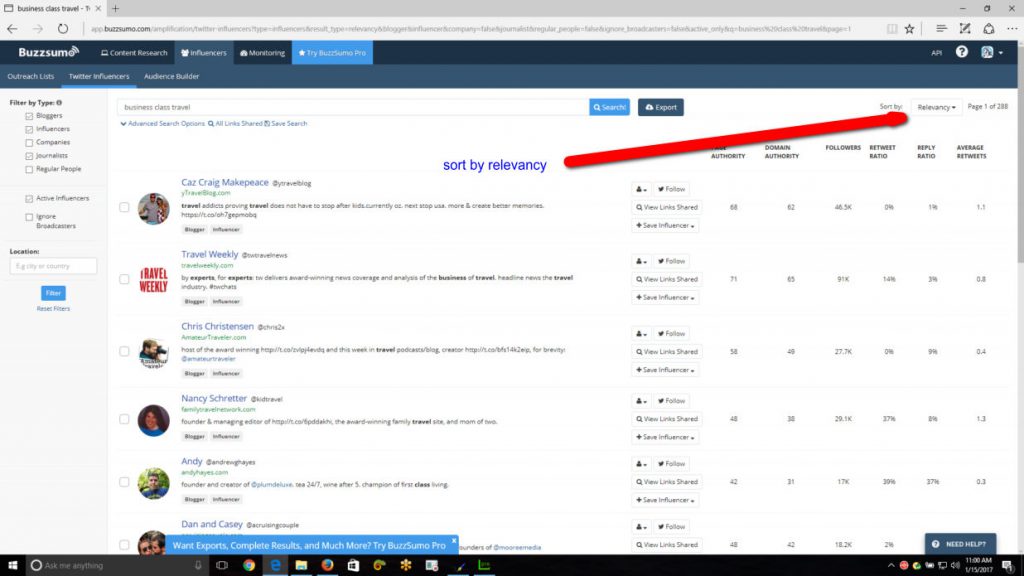The width and height of the screenshot is (1024, 576).
Task: Bookmark page with star icon
Action: coord(909,29)
